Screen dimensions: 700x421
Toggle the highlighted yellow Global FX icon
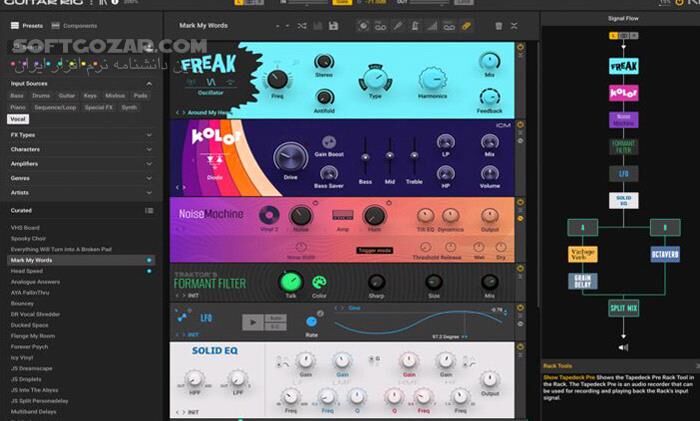pyautogui.click(x=466, y=26)
